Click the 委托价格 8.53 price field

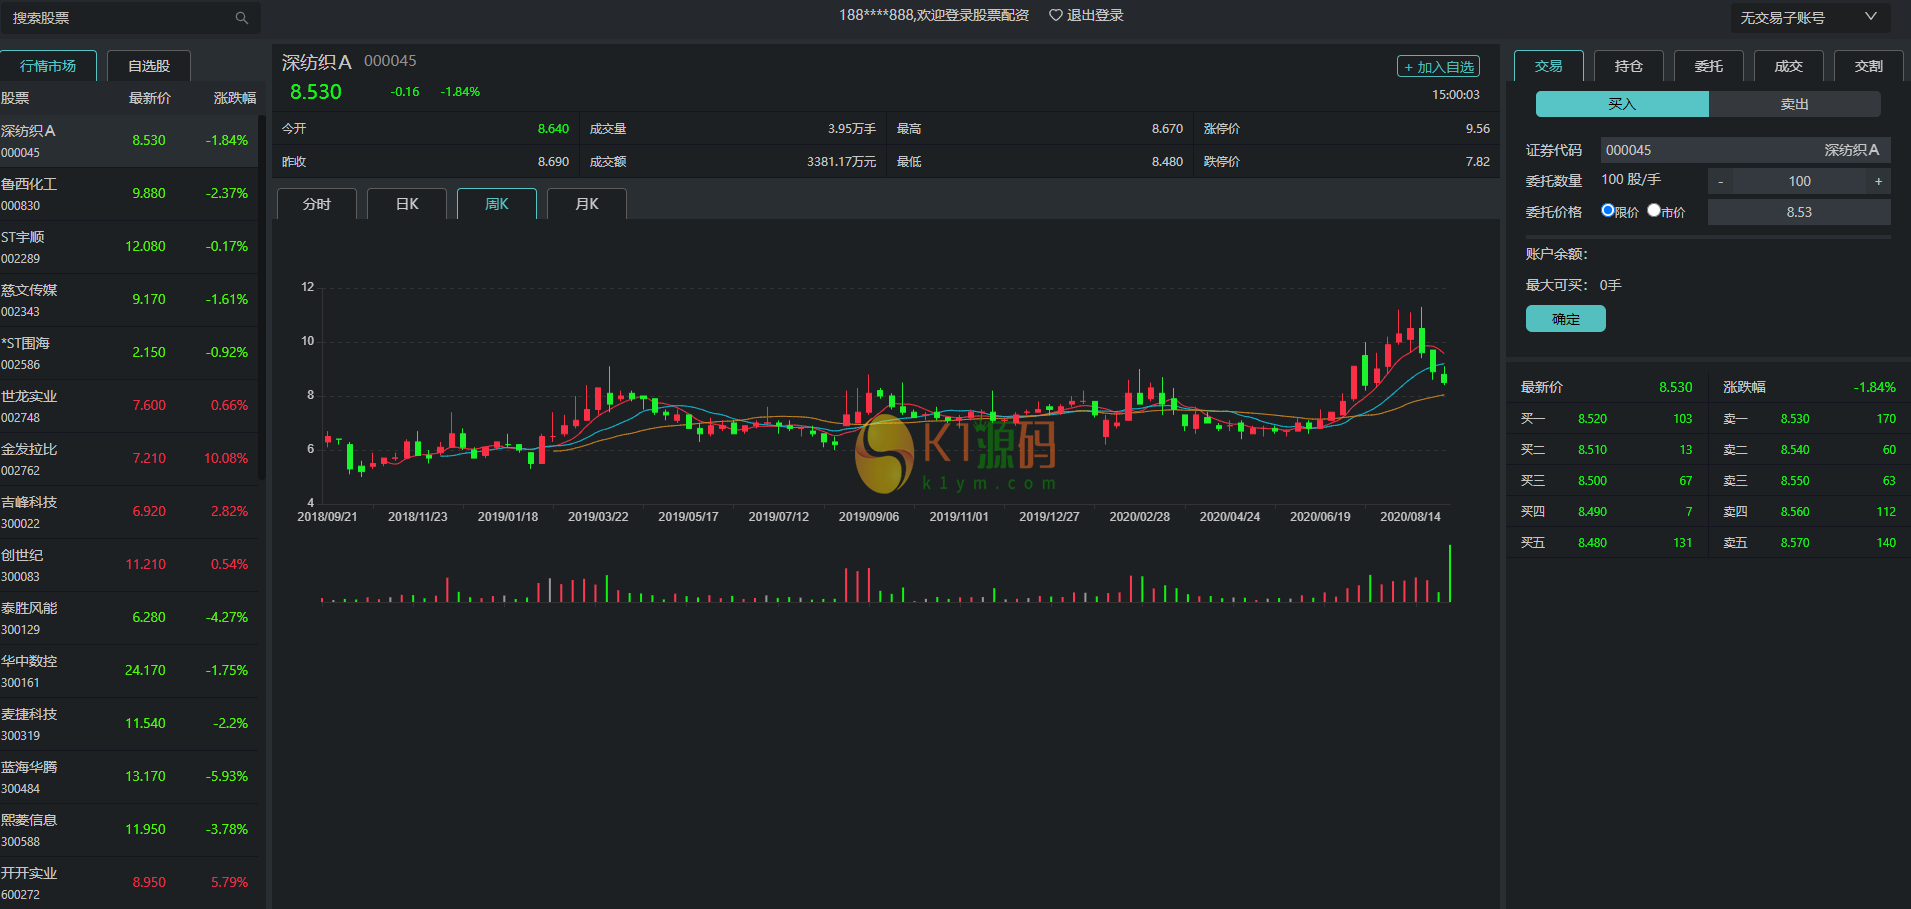click(x=1798, y=212)
